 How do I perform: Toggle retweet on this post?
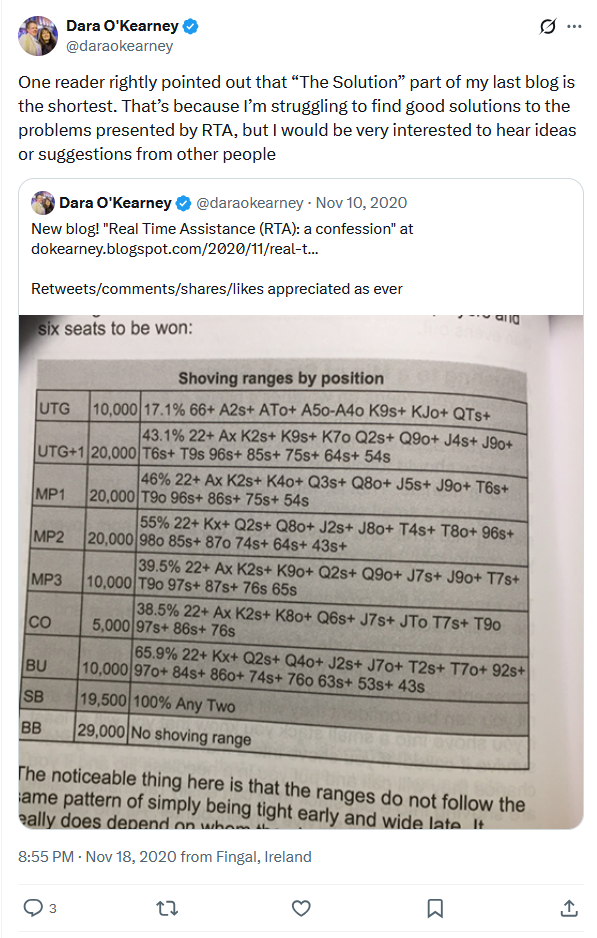tap(167, 908)
